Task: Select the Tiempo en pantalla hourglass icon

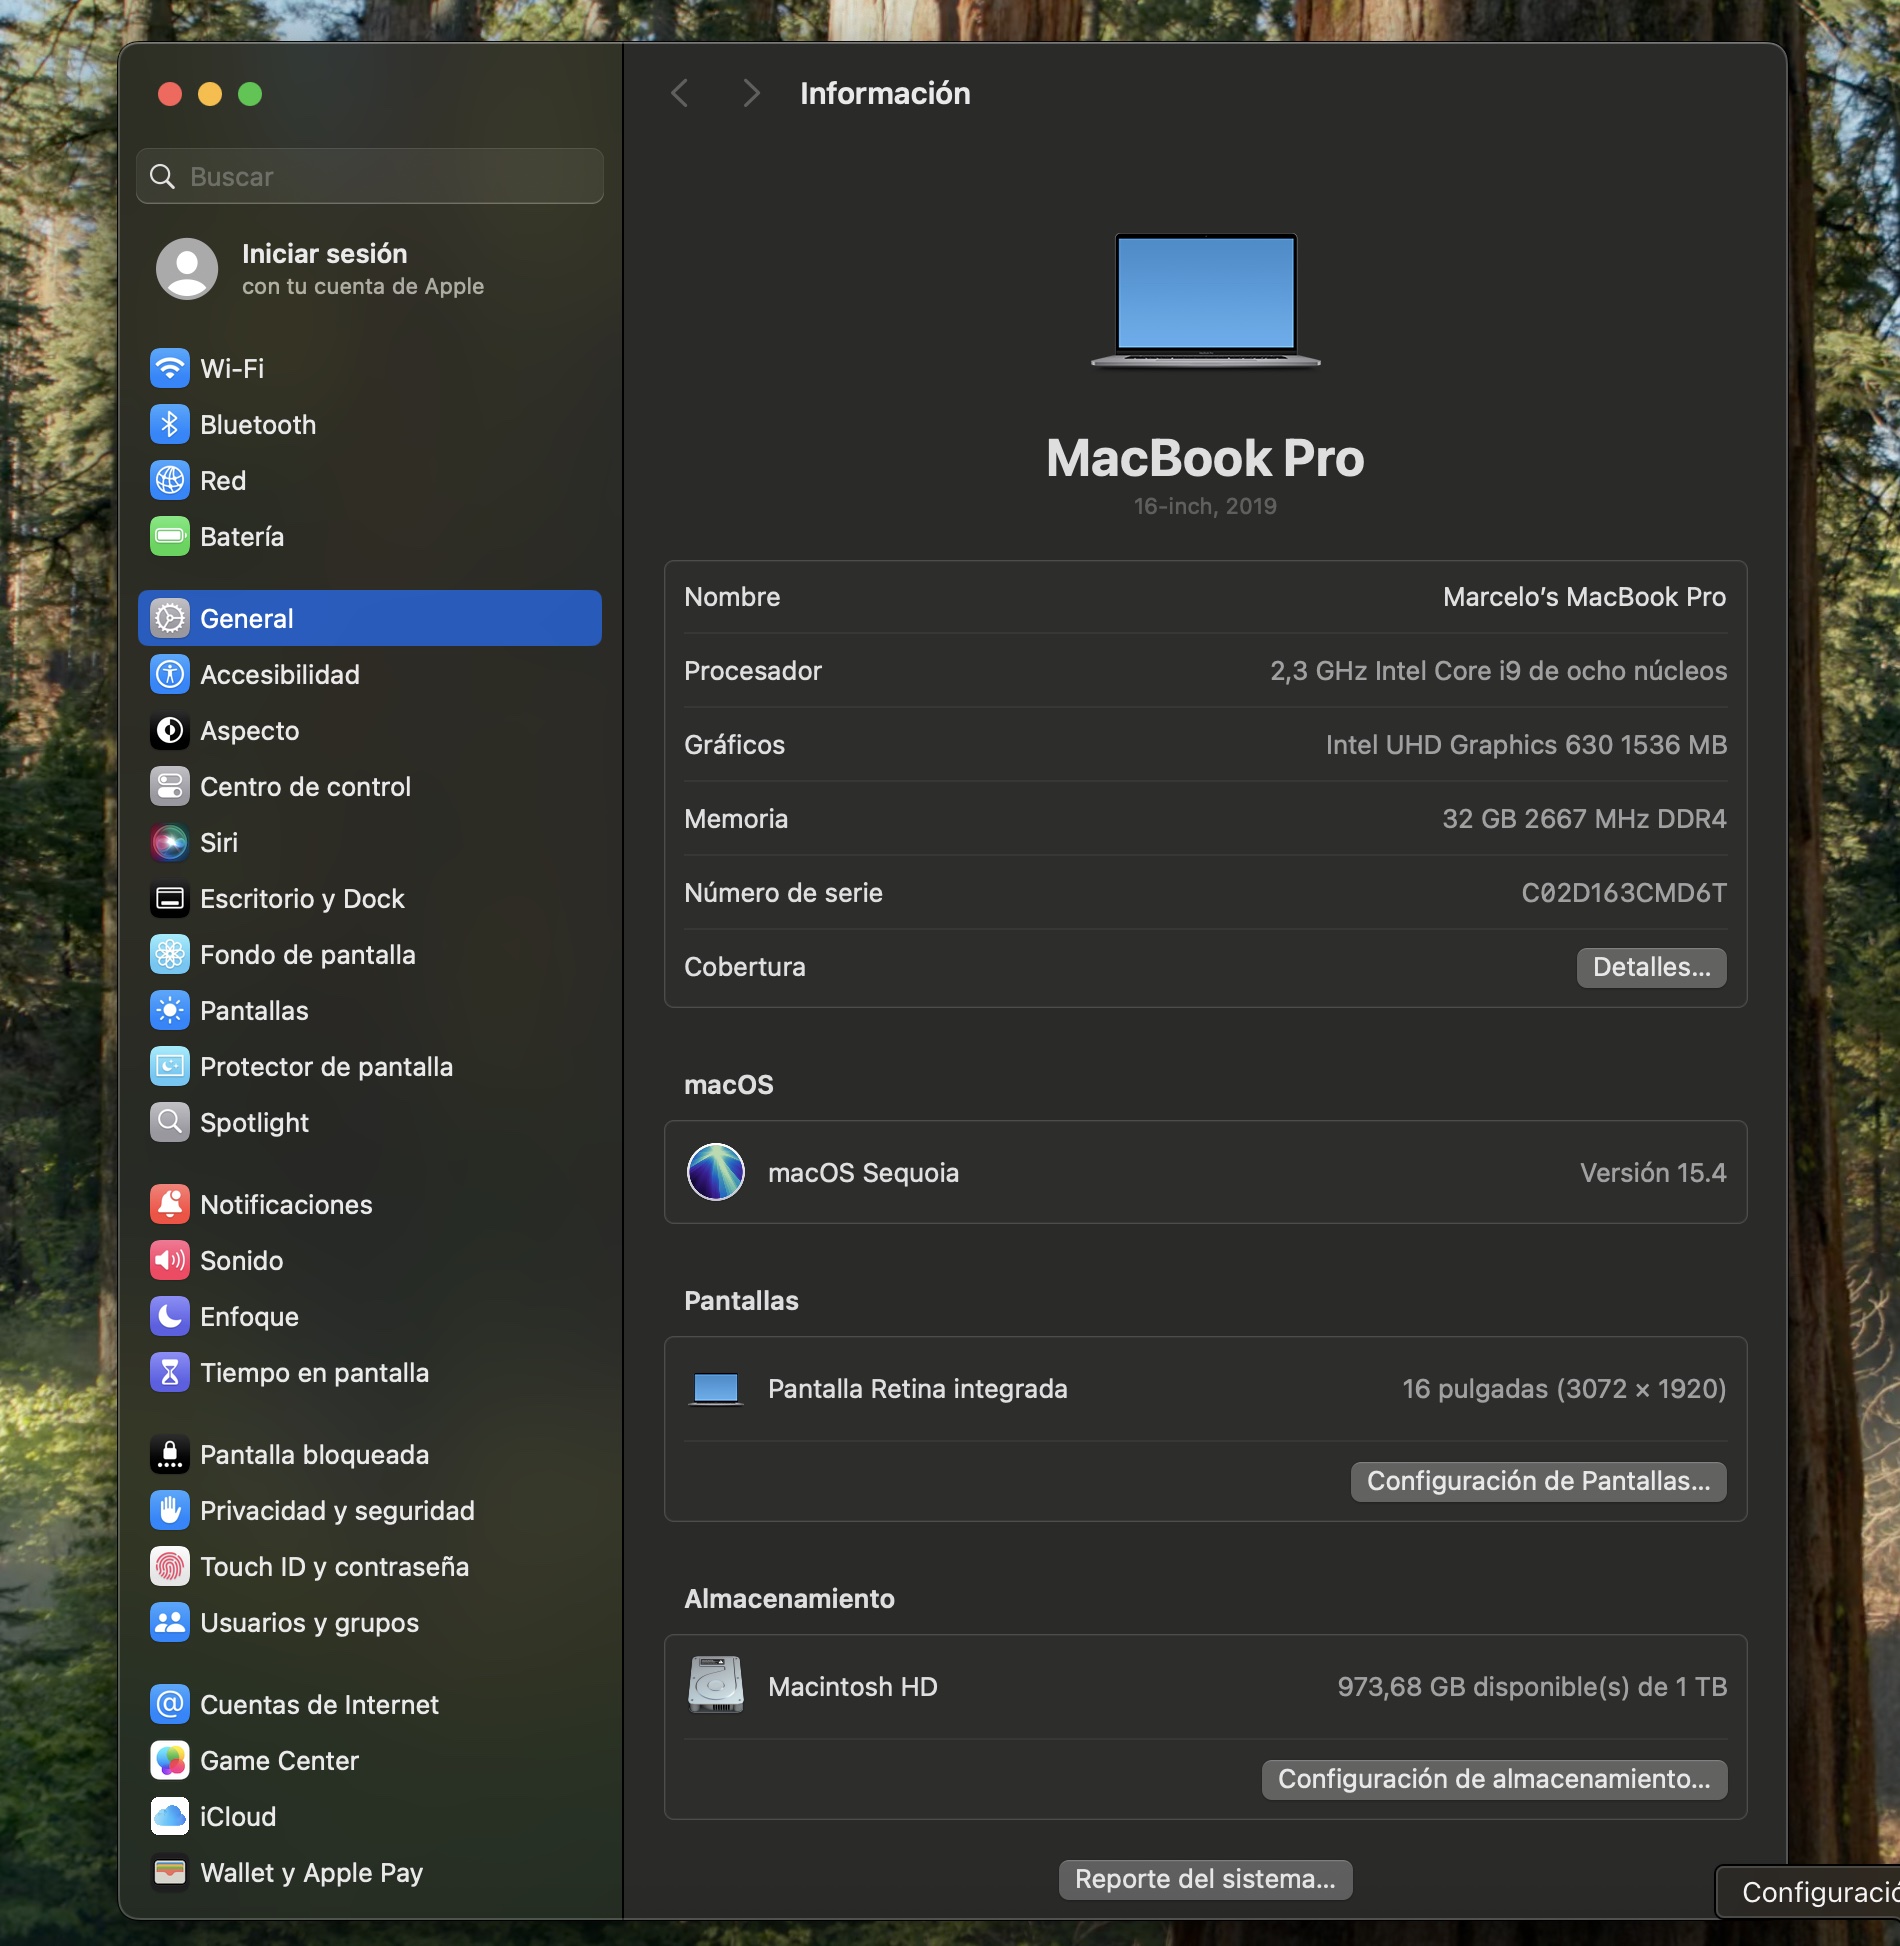Action: coord(169,1372)
